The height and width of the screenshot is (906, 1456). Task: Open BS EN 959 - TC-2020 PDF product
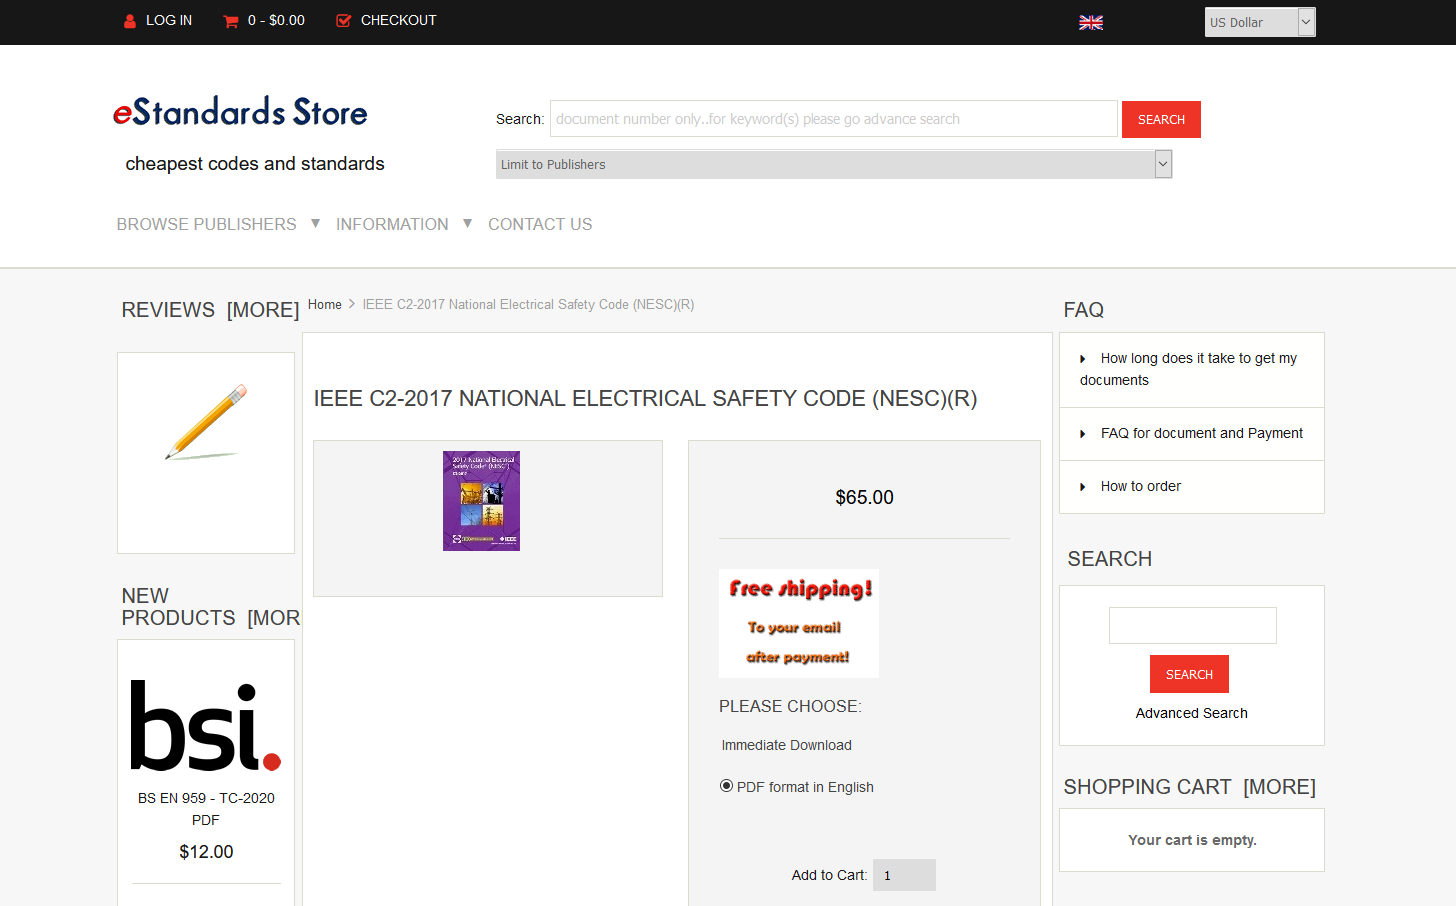tap(206, 809)
